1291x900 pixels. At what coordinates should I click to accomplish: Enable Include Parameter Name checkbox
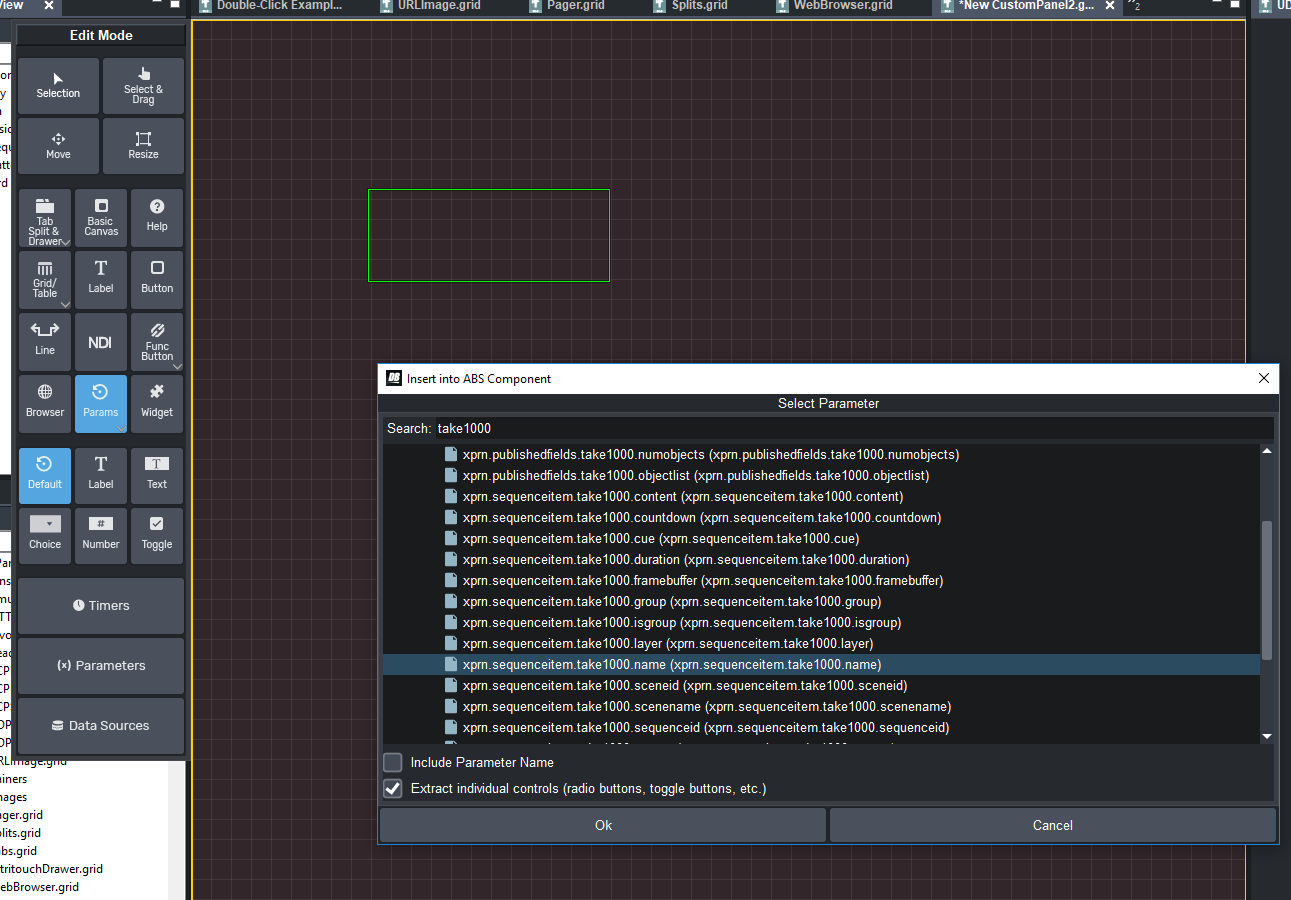coord(393,763)
